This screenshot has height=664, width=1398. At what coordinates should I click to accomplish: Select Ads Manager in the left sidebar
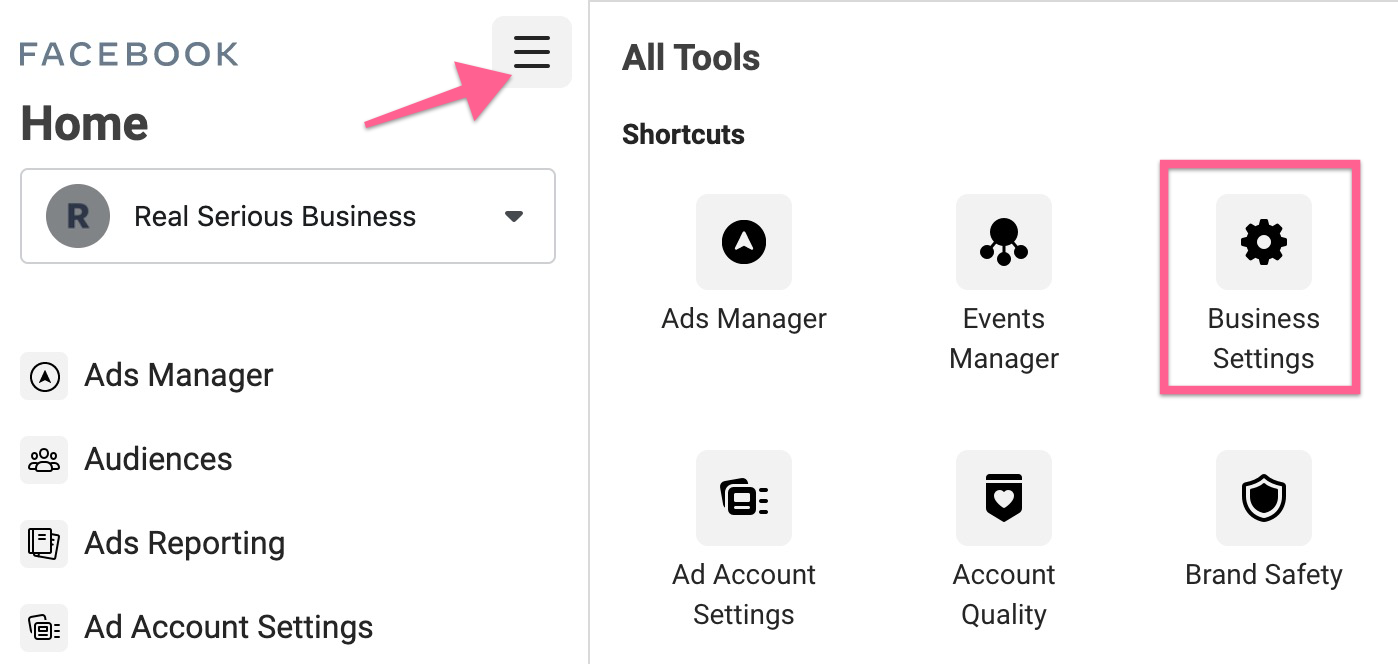point(179,376)
